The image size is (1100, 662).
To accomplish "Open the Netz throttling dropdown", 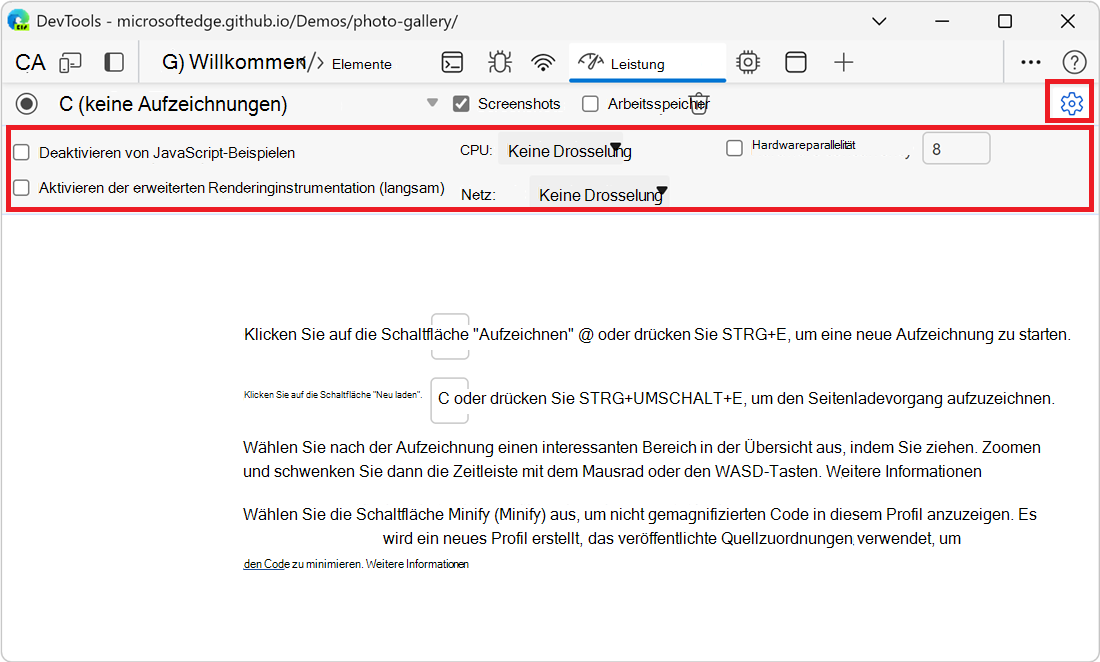I will (599, 193).
